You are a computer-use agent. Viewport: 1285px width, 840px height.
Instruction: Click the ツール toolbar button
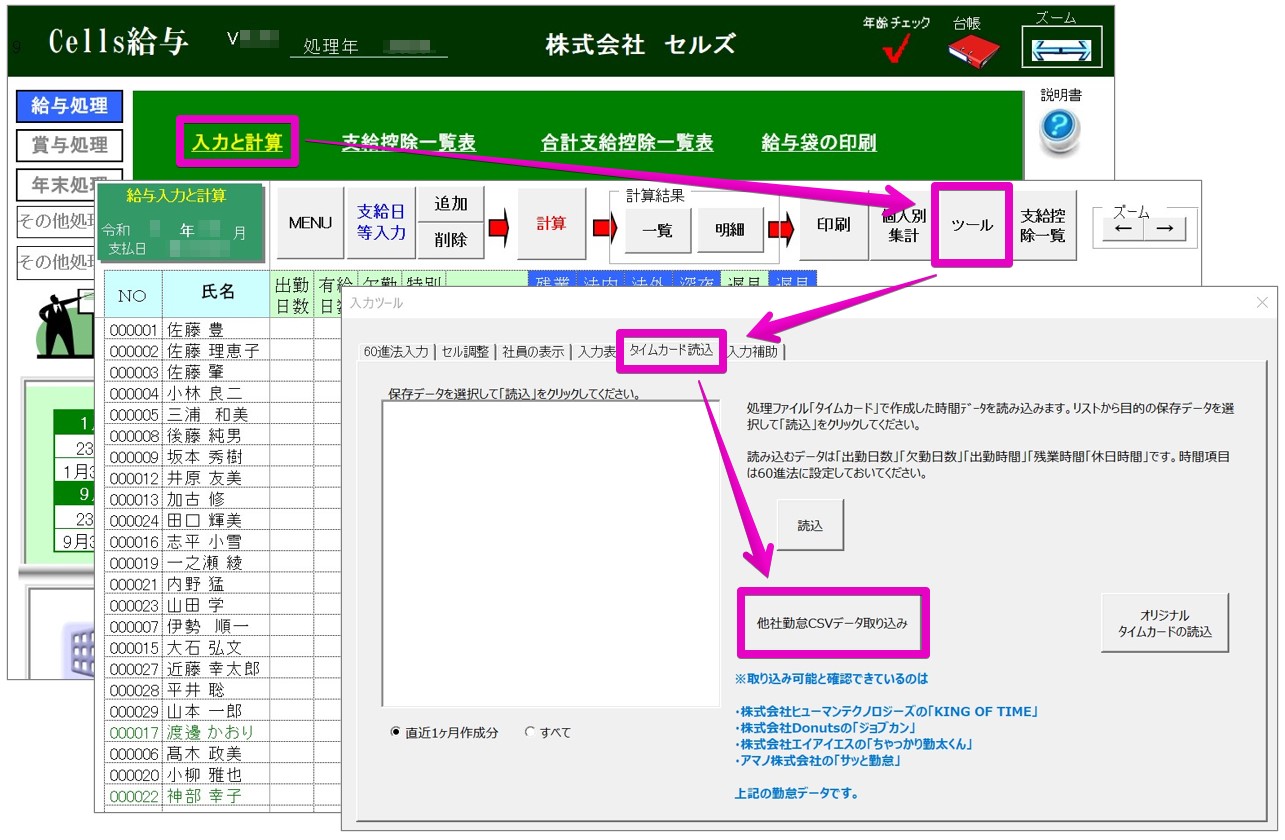971,225
